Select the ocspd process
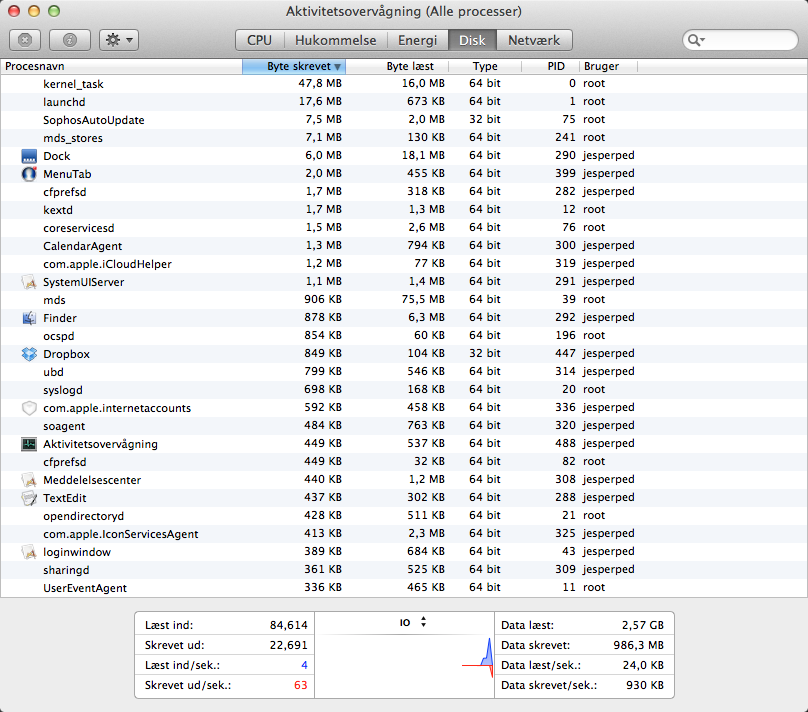 (404, 336)
